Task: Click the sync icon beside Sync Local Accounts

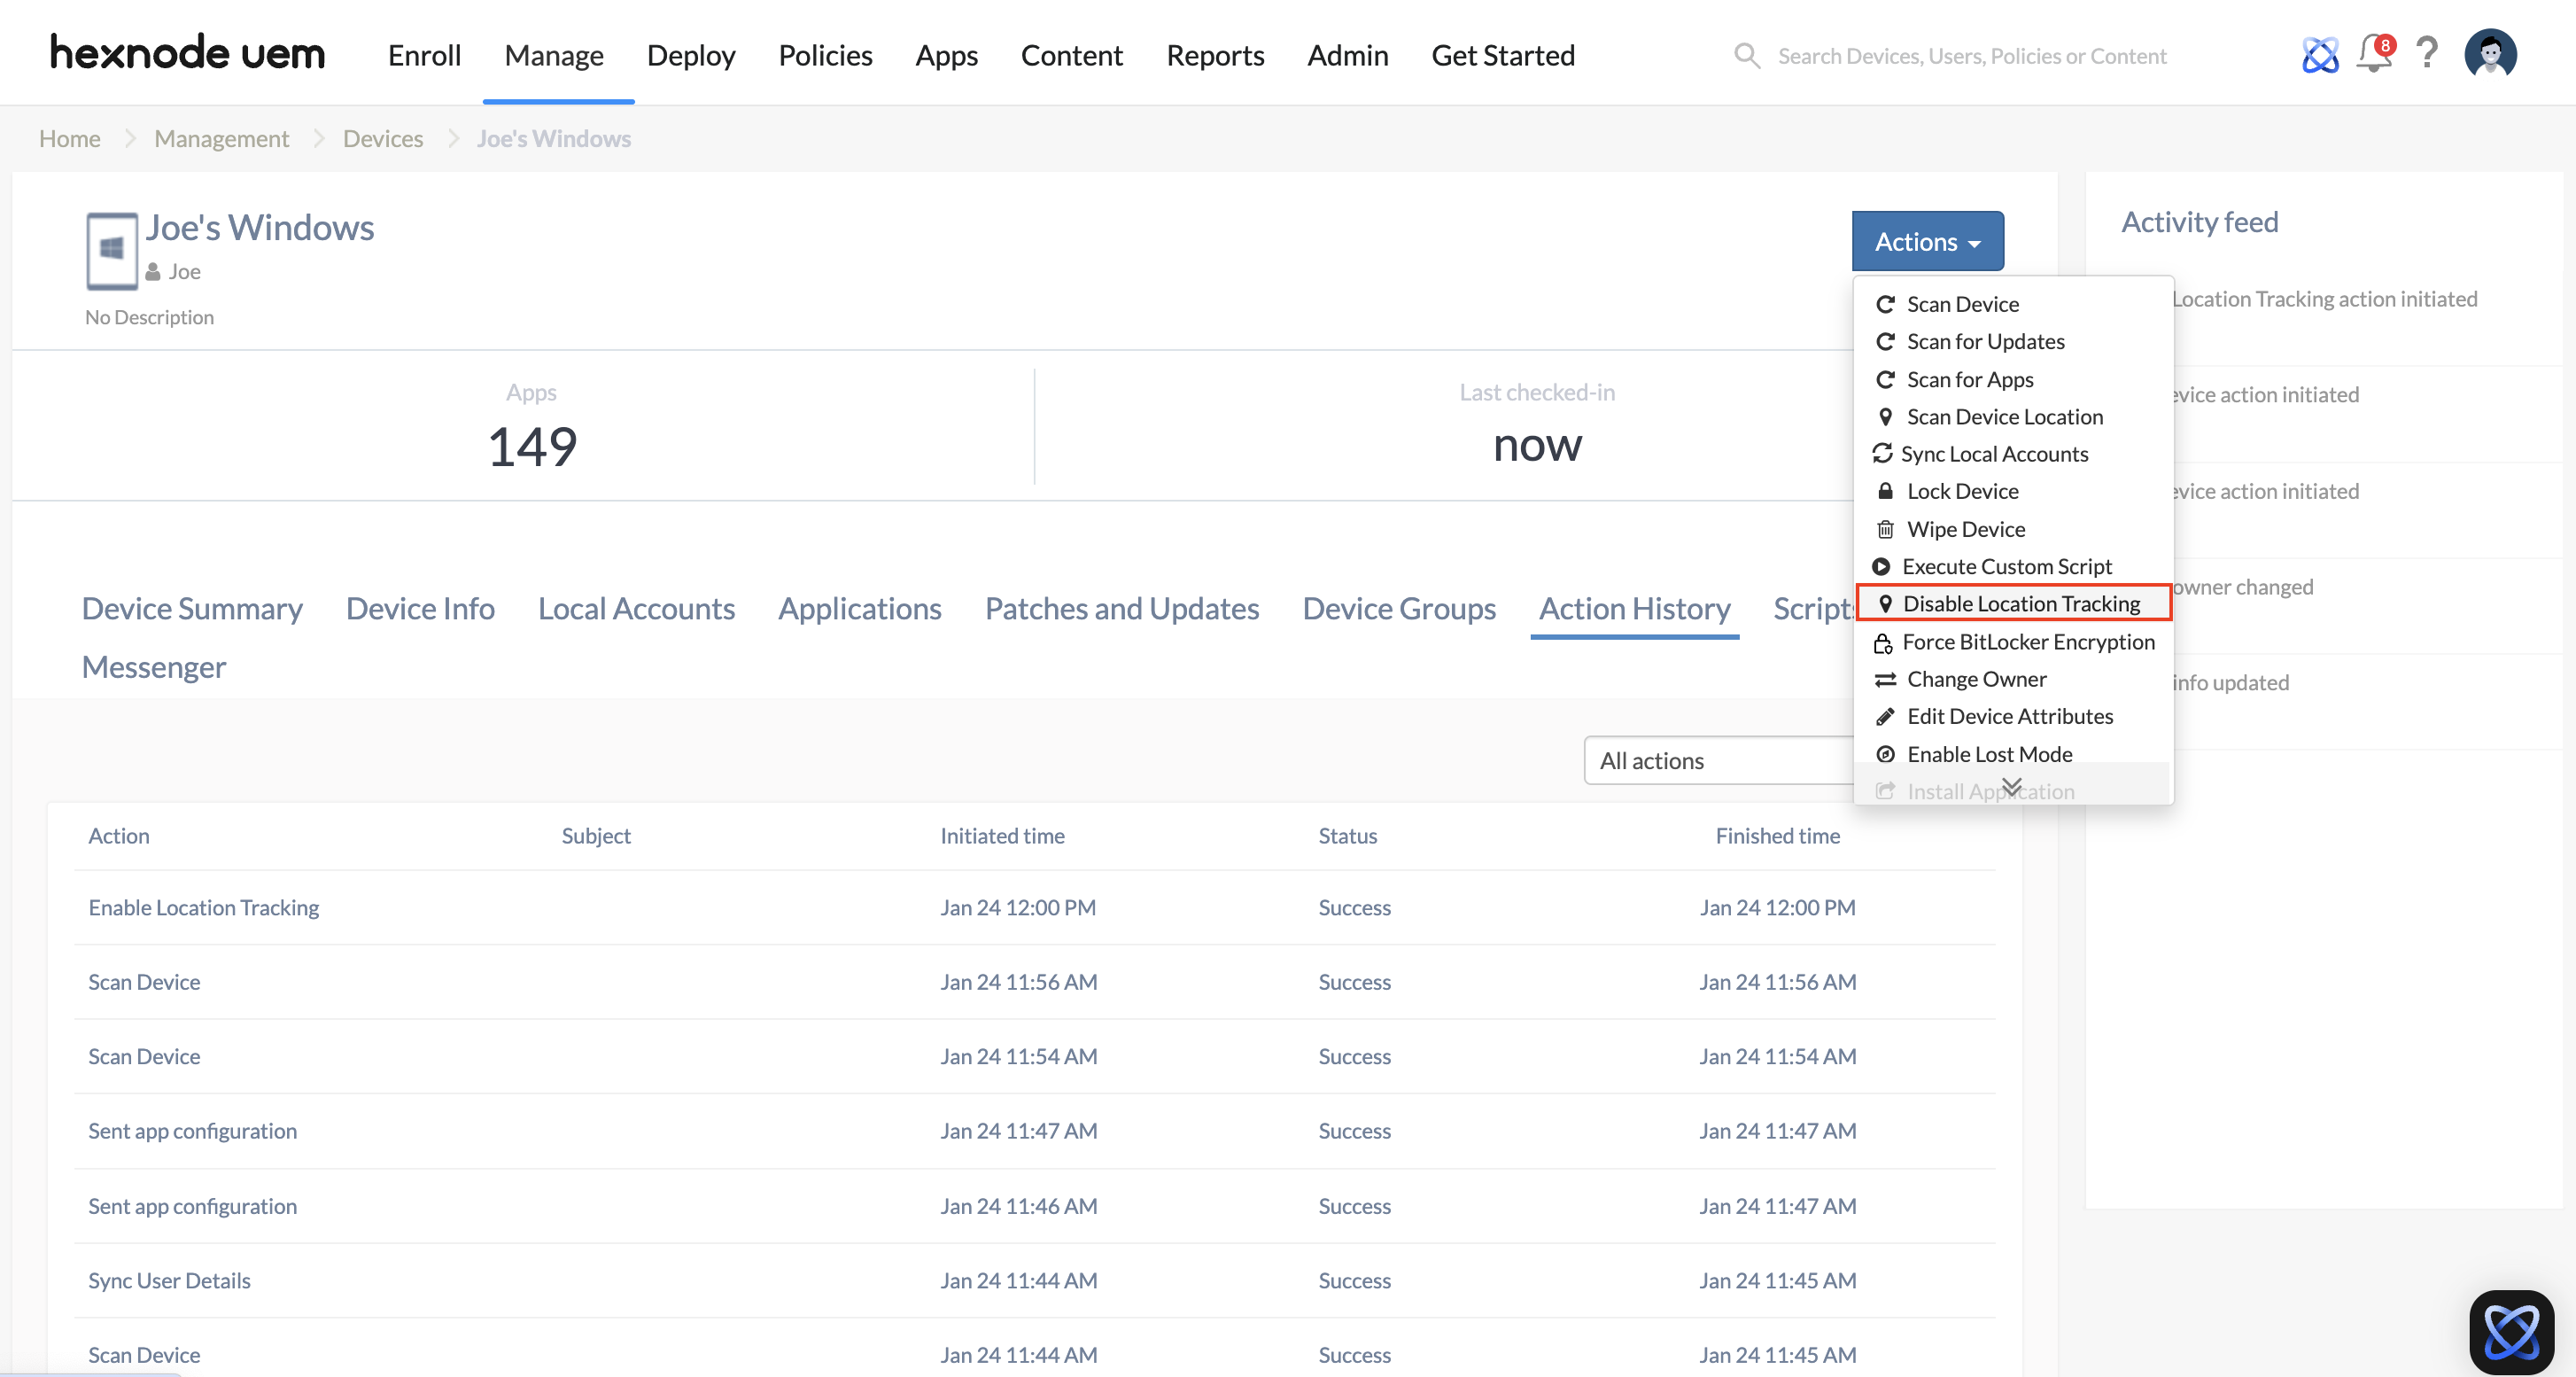Action: [x=1882, y=453]
